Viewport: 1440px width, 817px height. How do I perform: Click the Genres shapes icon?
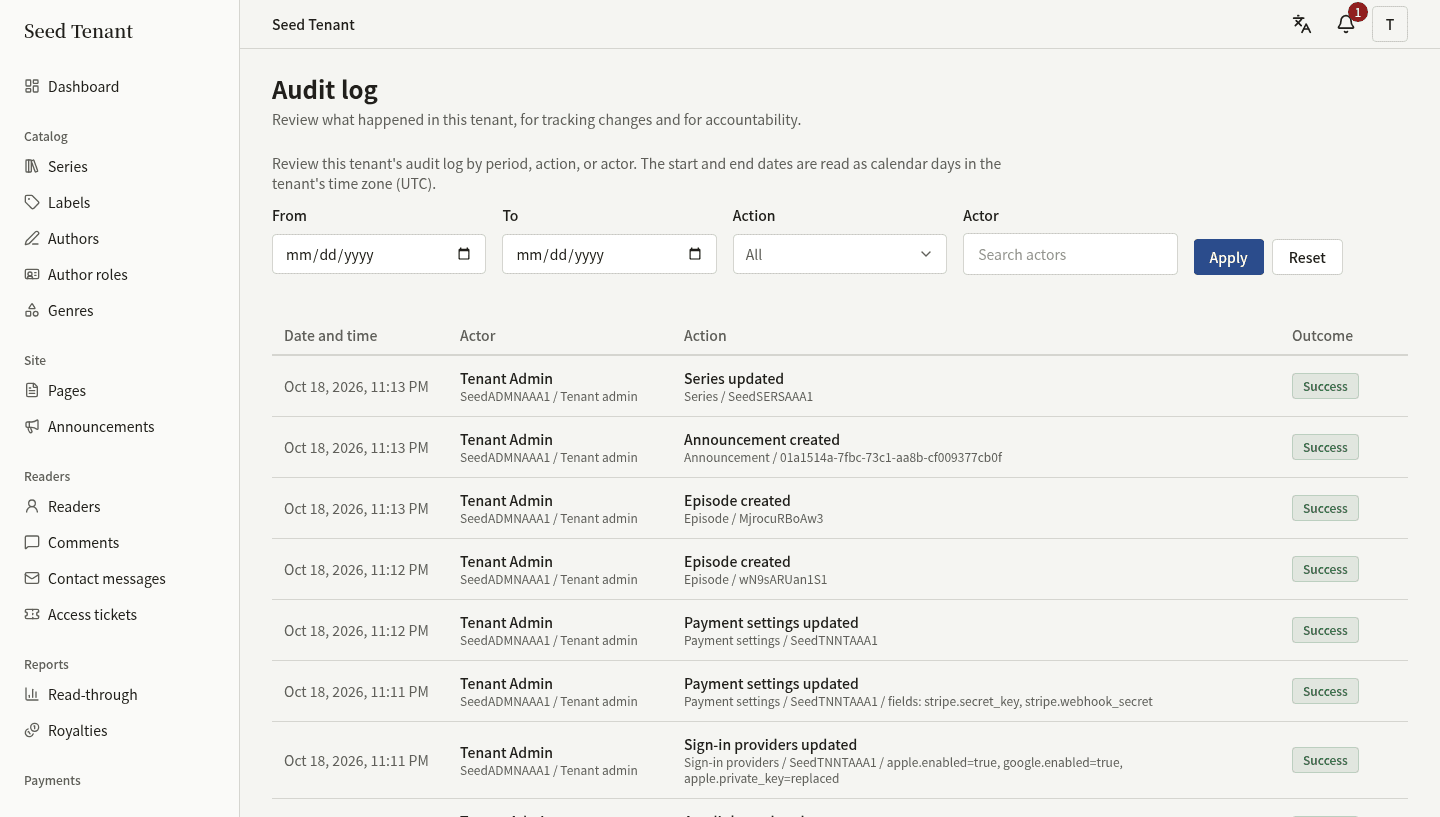pyautogui.click(x=32, y=310)
